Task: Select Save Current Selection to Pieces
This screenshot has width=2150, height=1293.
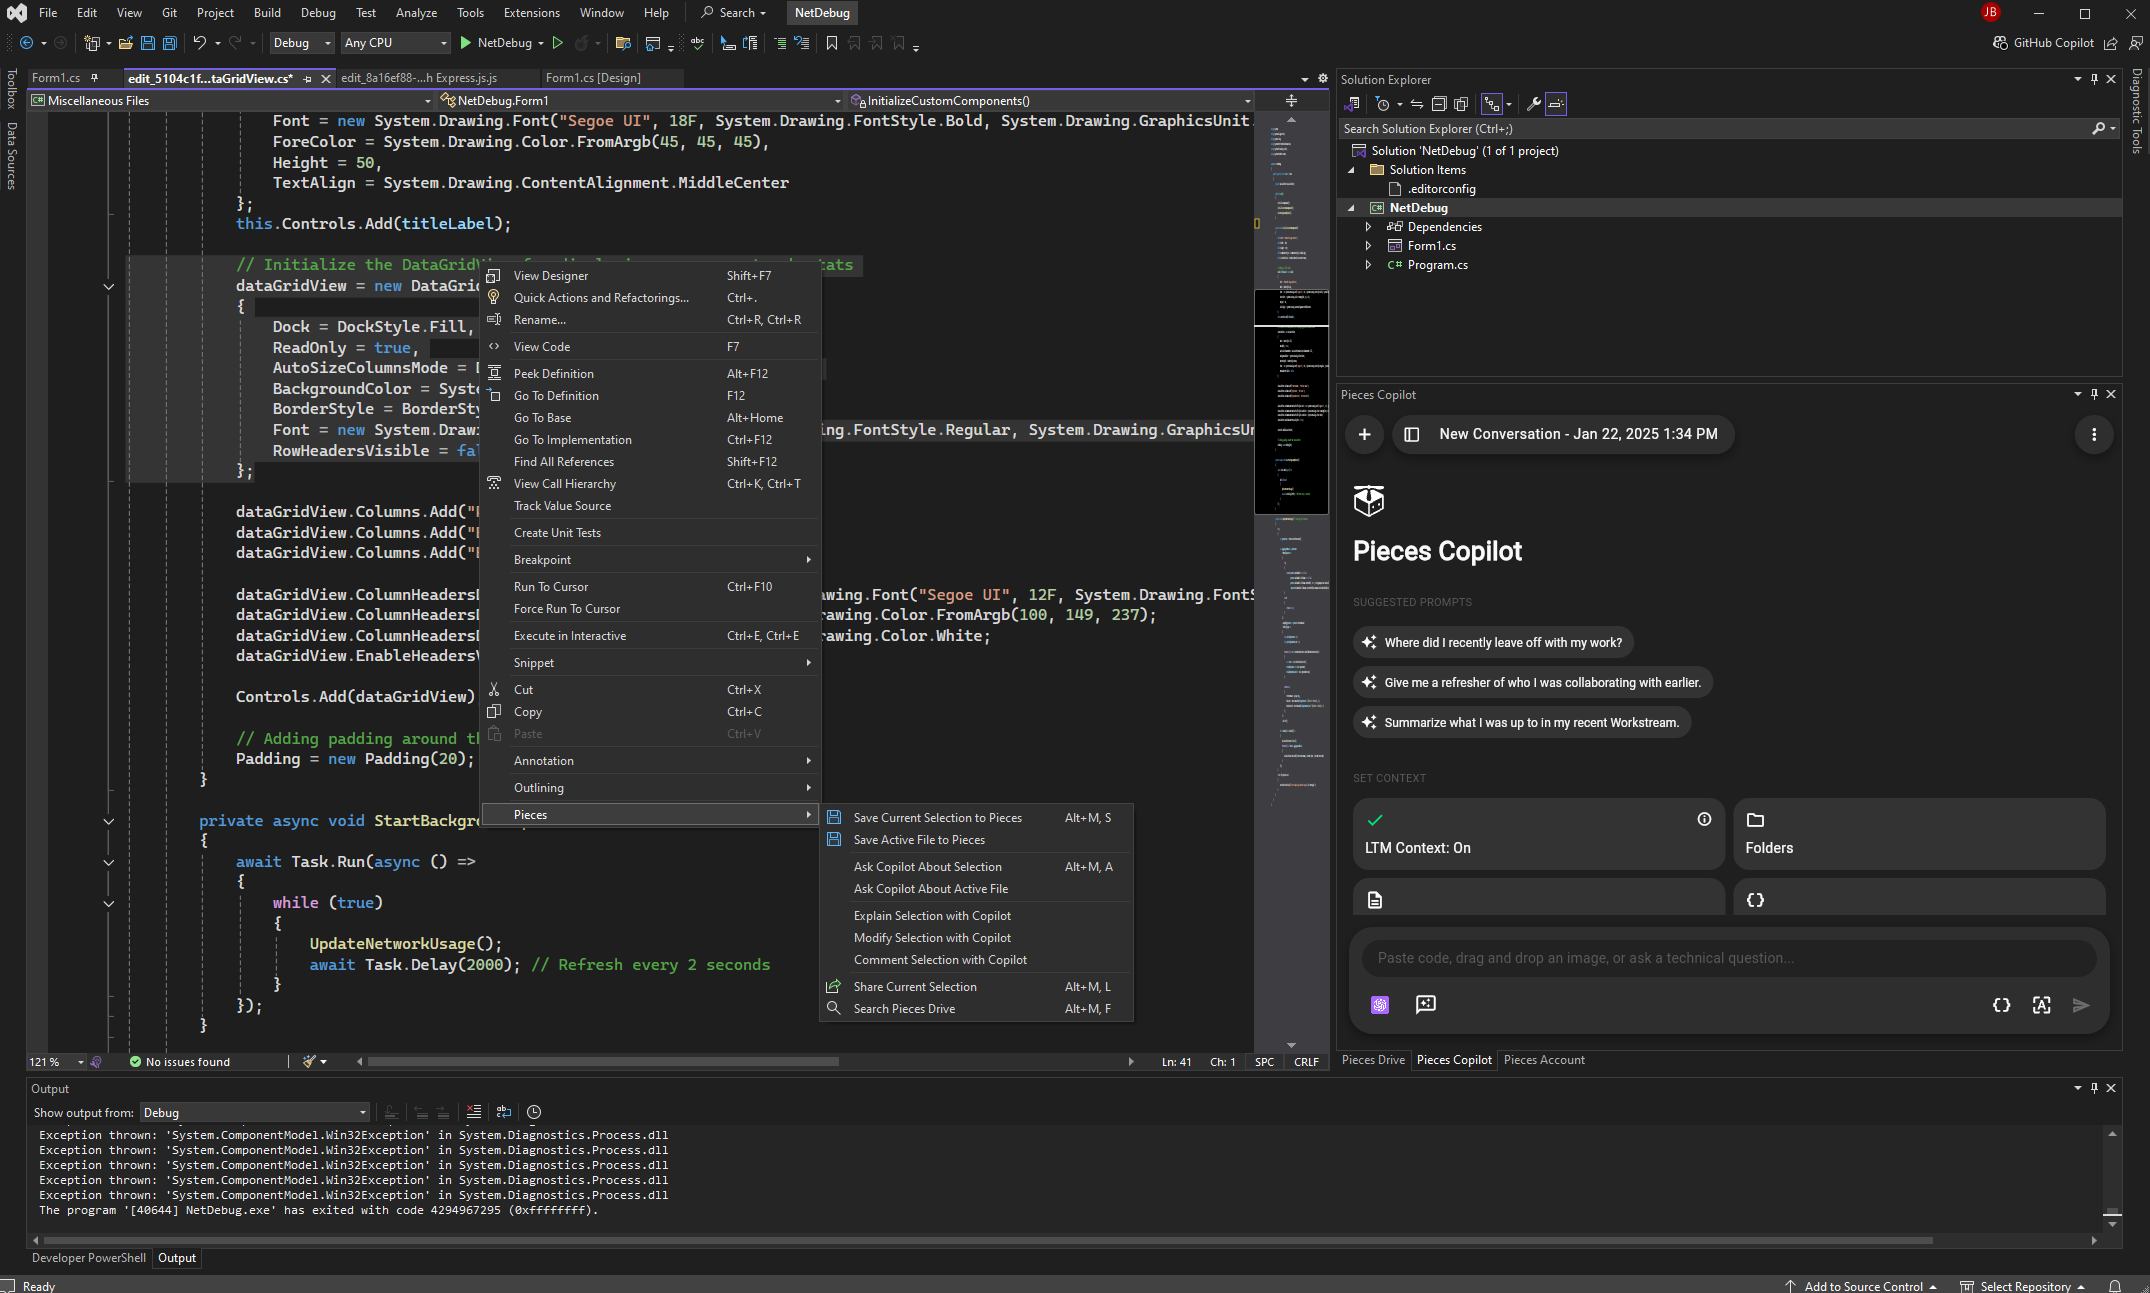Action: tap(976, 818)
